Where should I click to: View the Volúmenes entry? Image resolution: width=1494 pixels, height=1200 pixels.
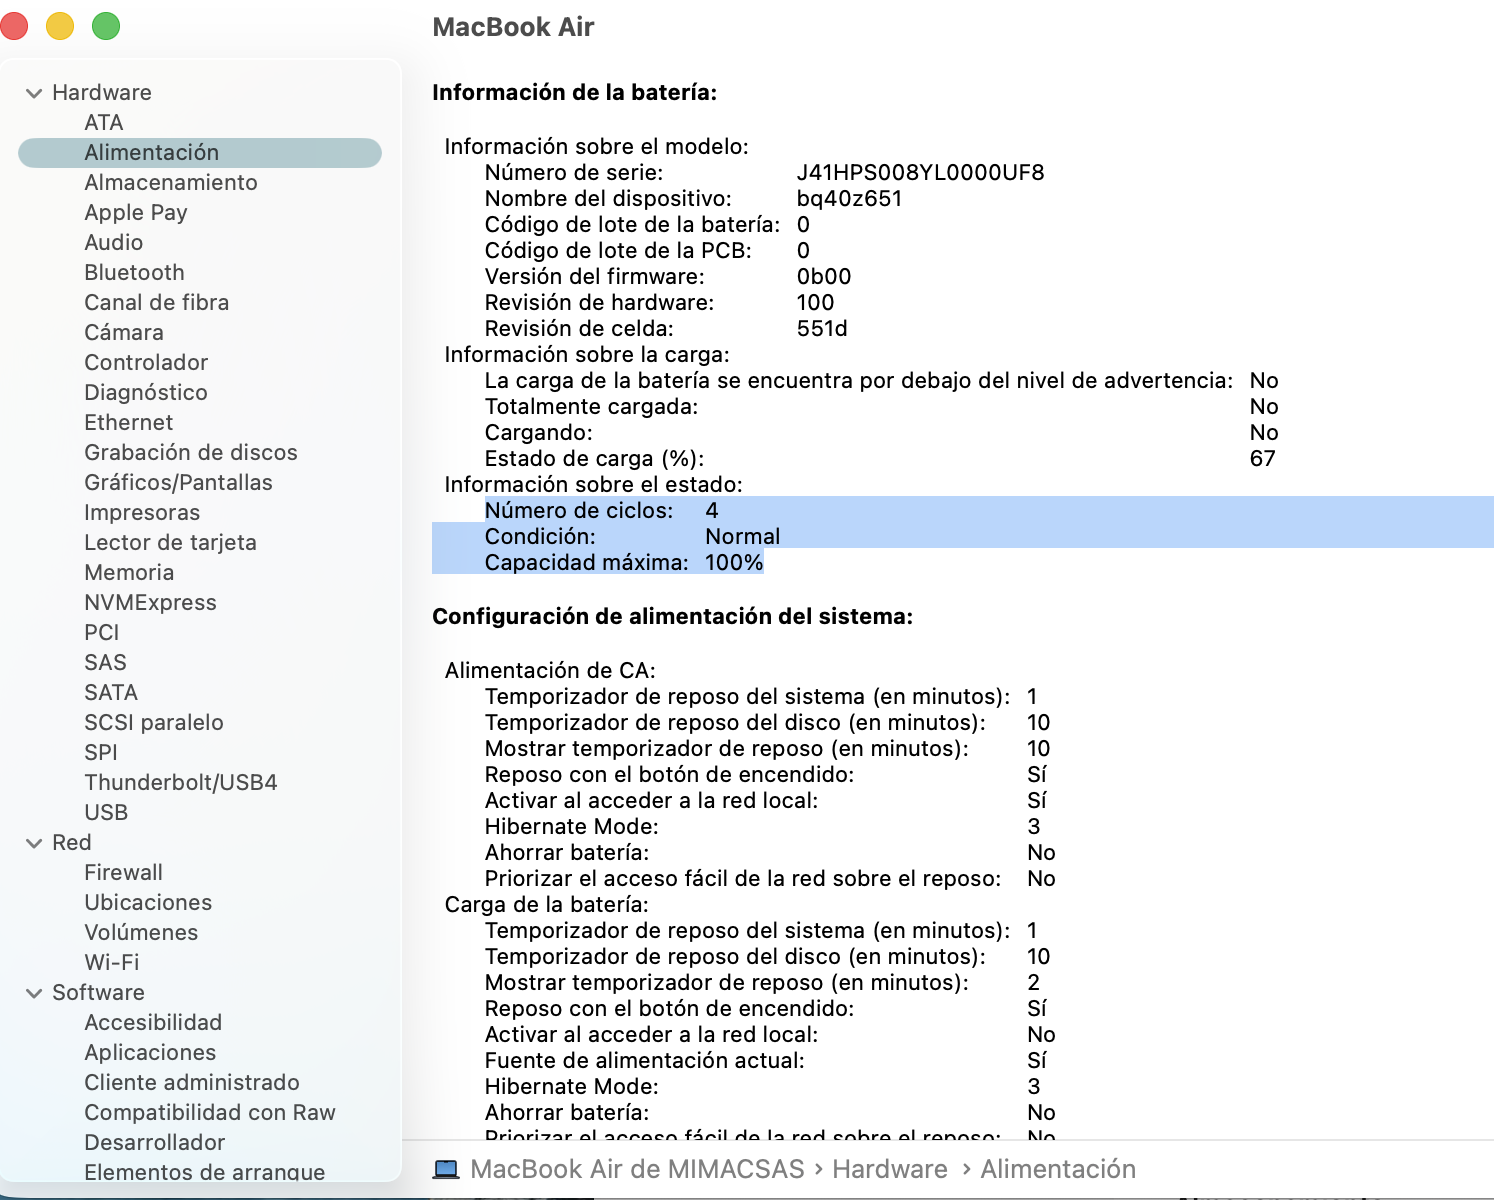coord(141,932)
